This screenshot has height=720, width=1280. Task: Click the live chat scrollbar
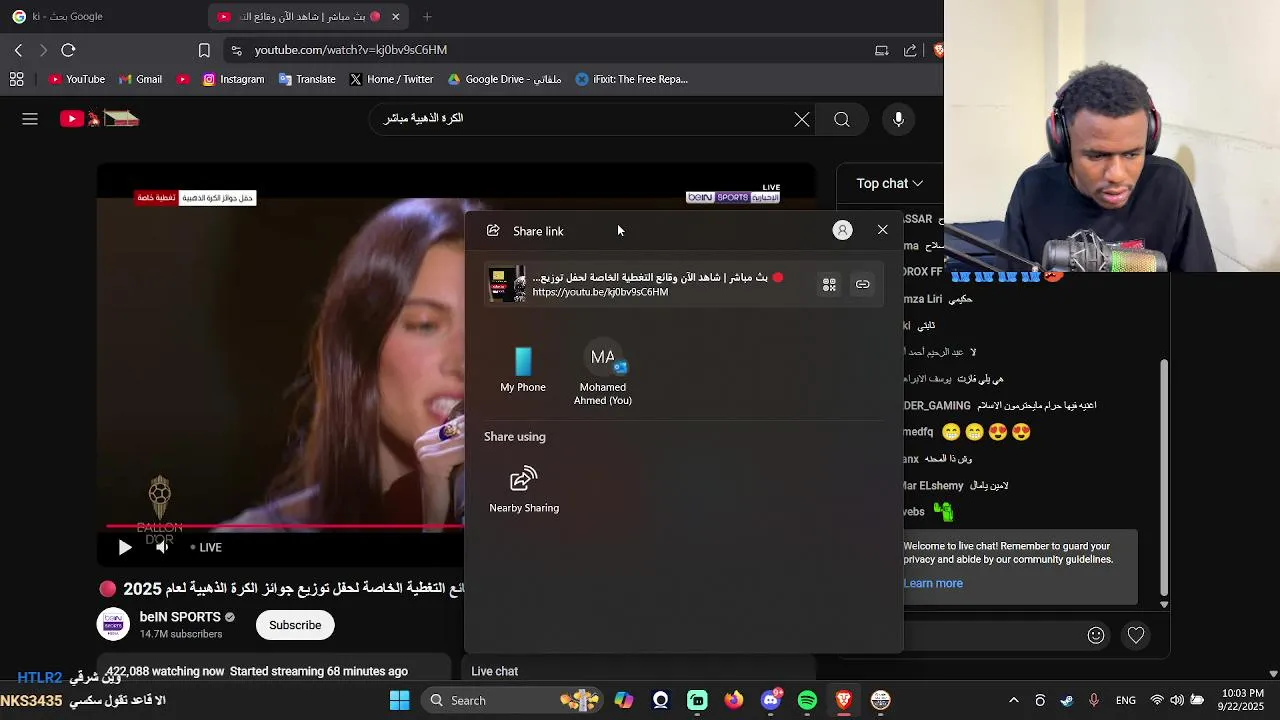tap(1164, 478)
